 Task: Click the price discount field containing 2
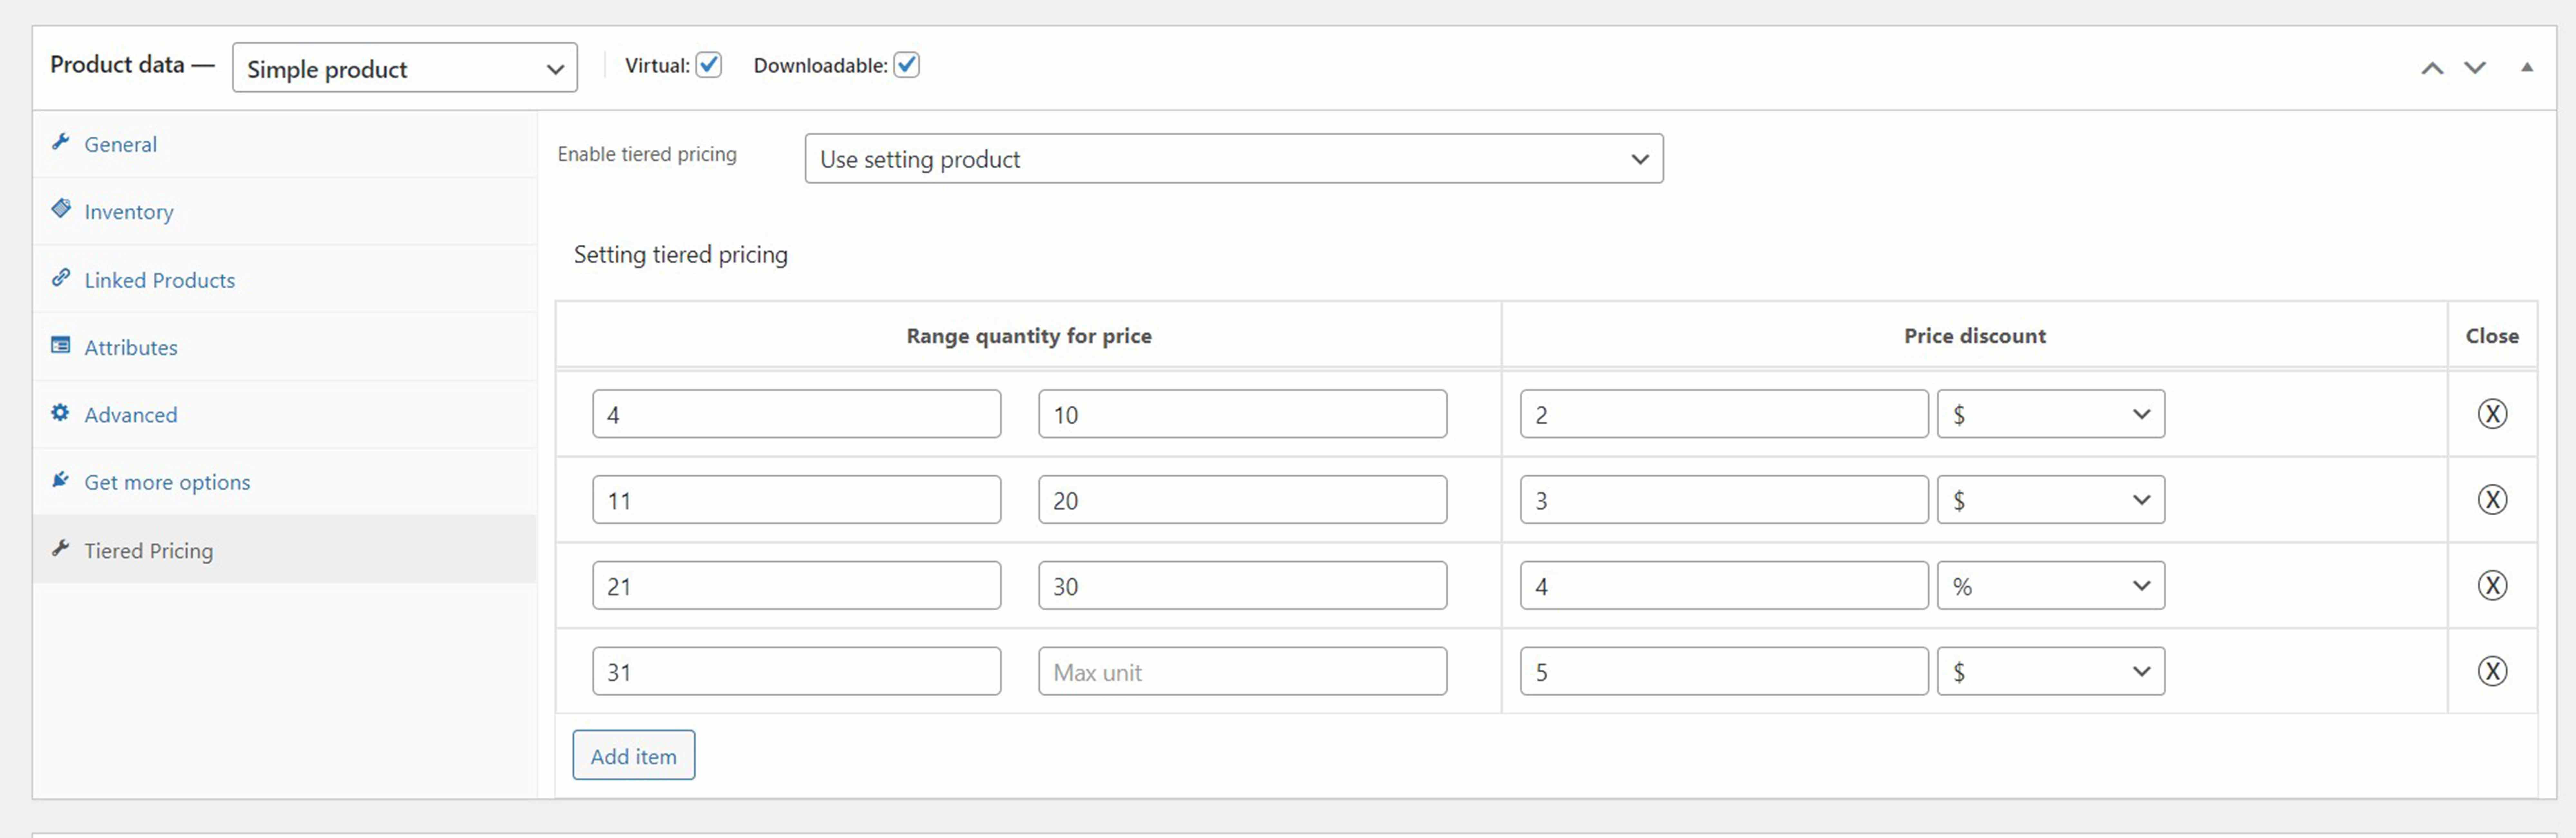(1725, 414)
